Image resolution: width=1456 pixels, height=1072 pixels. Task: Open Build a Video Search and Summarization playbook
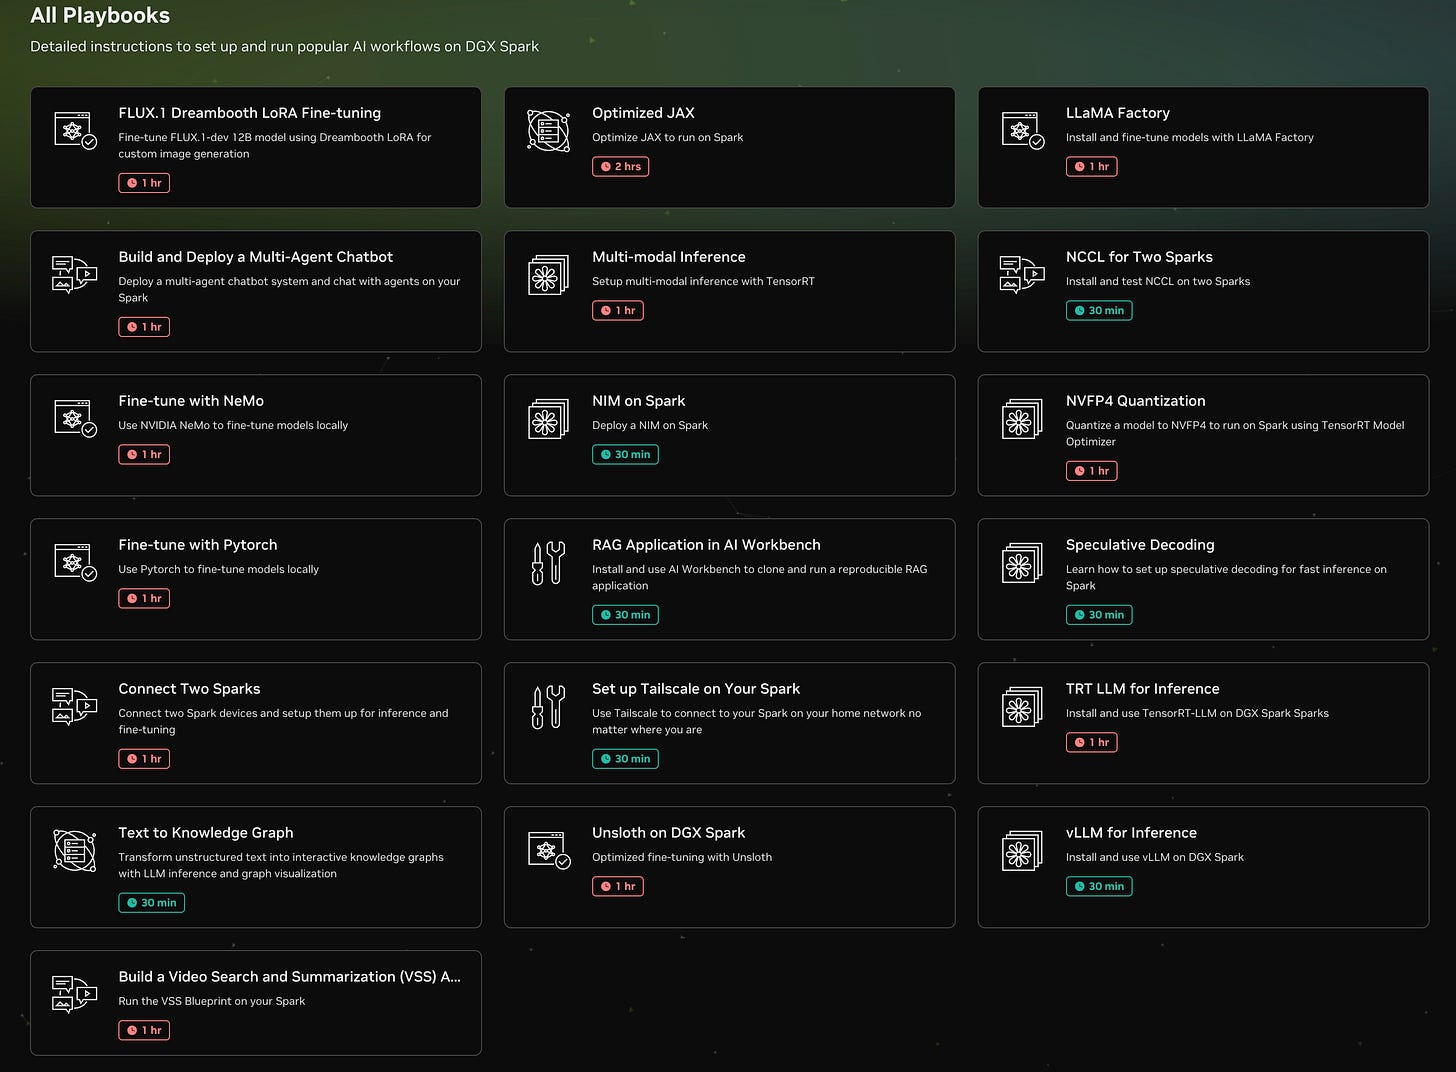pos(289,977)
